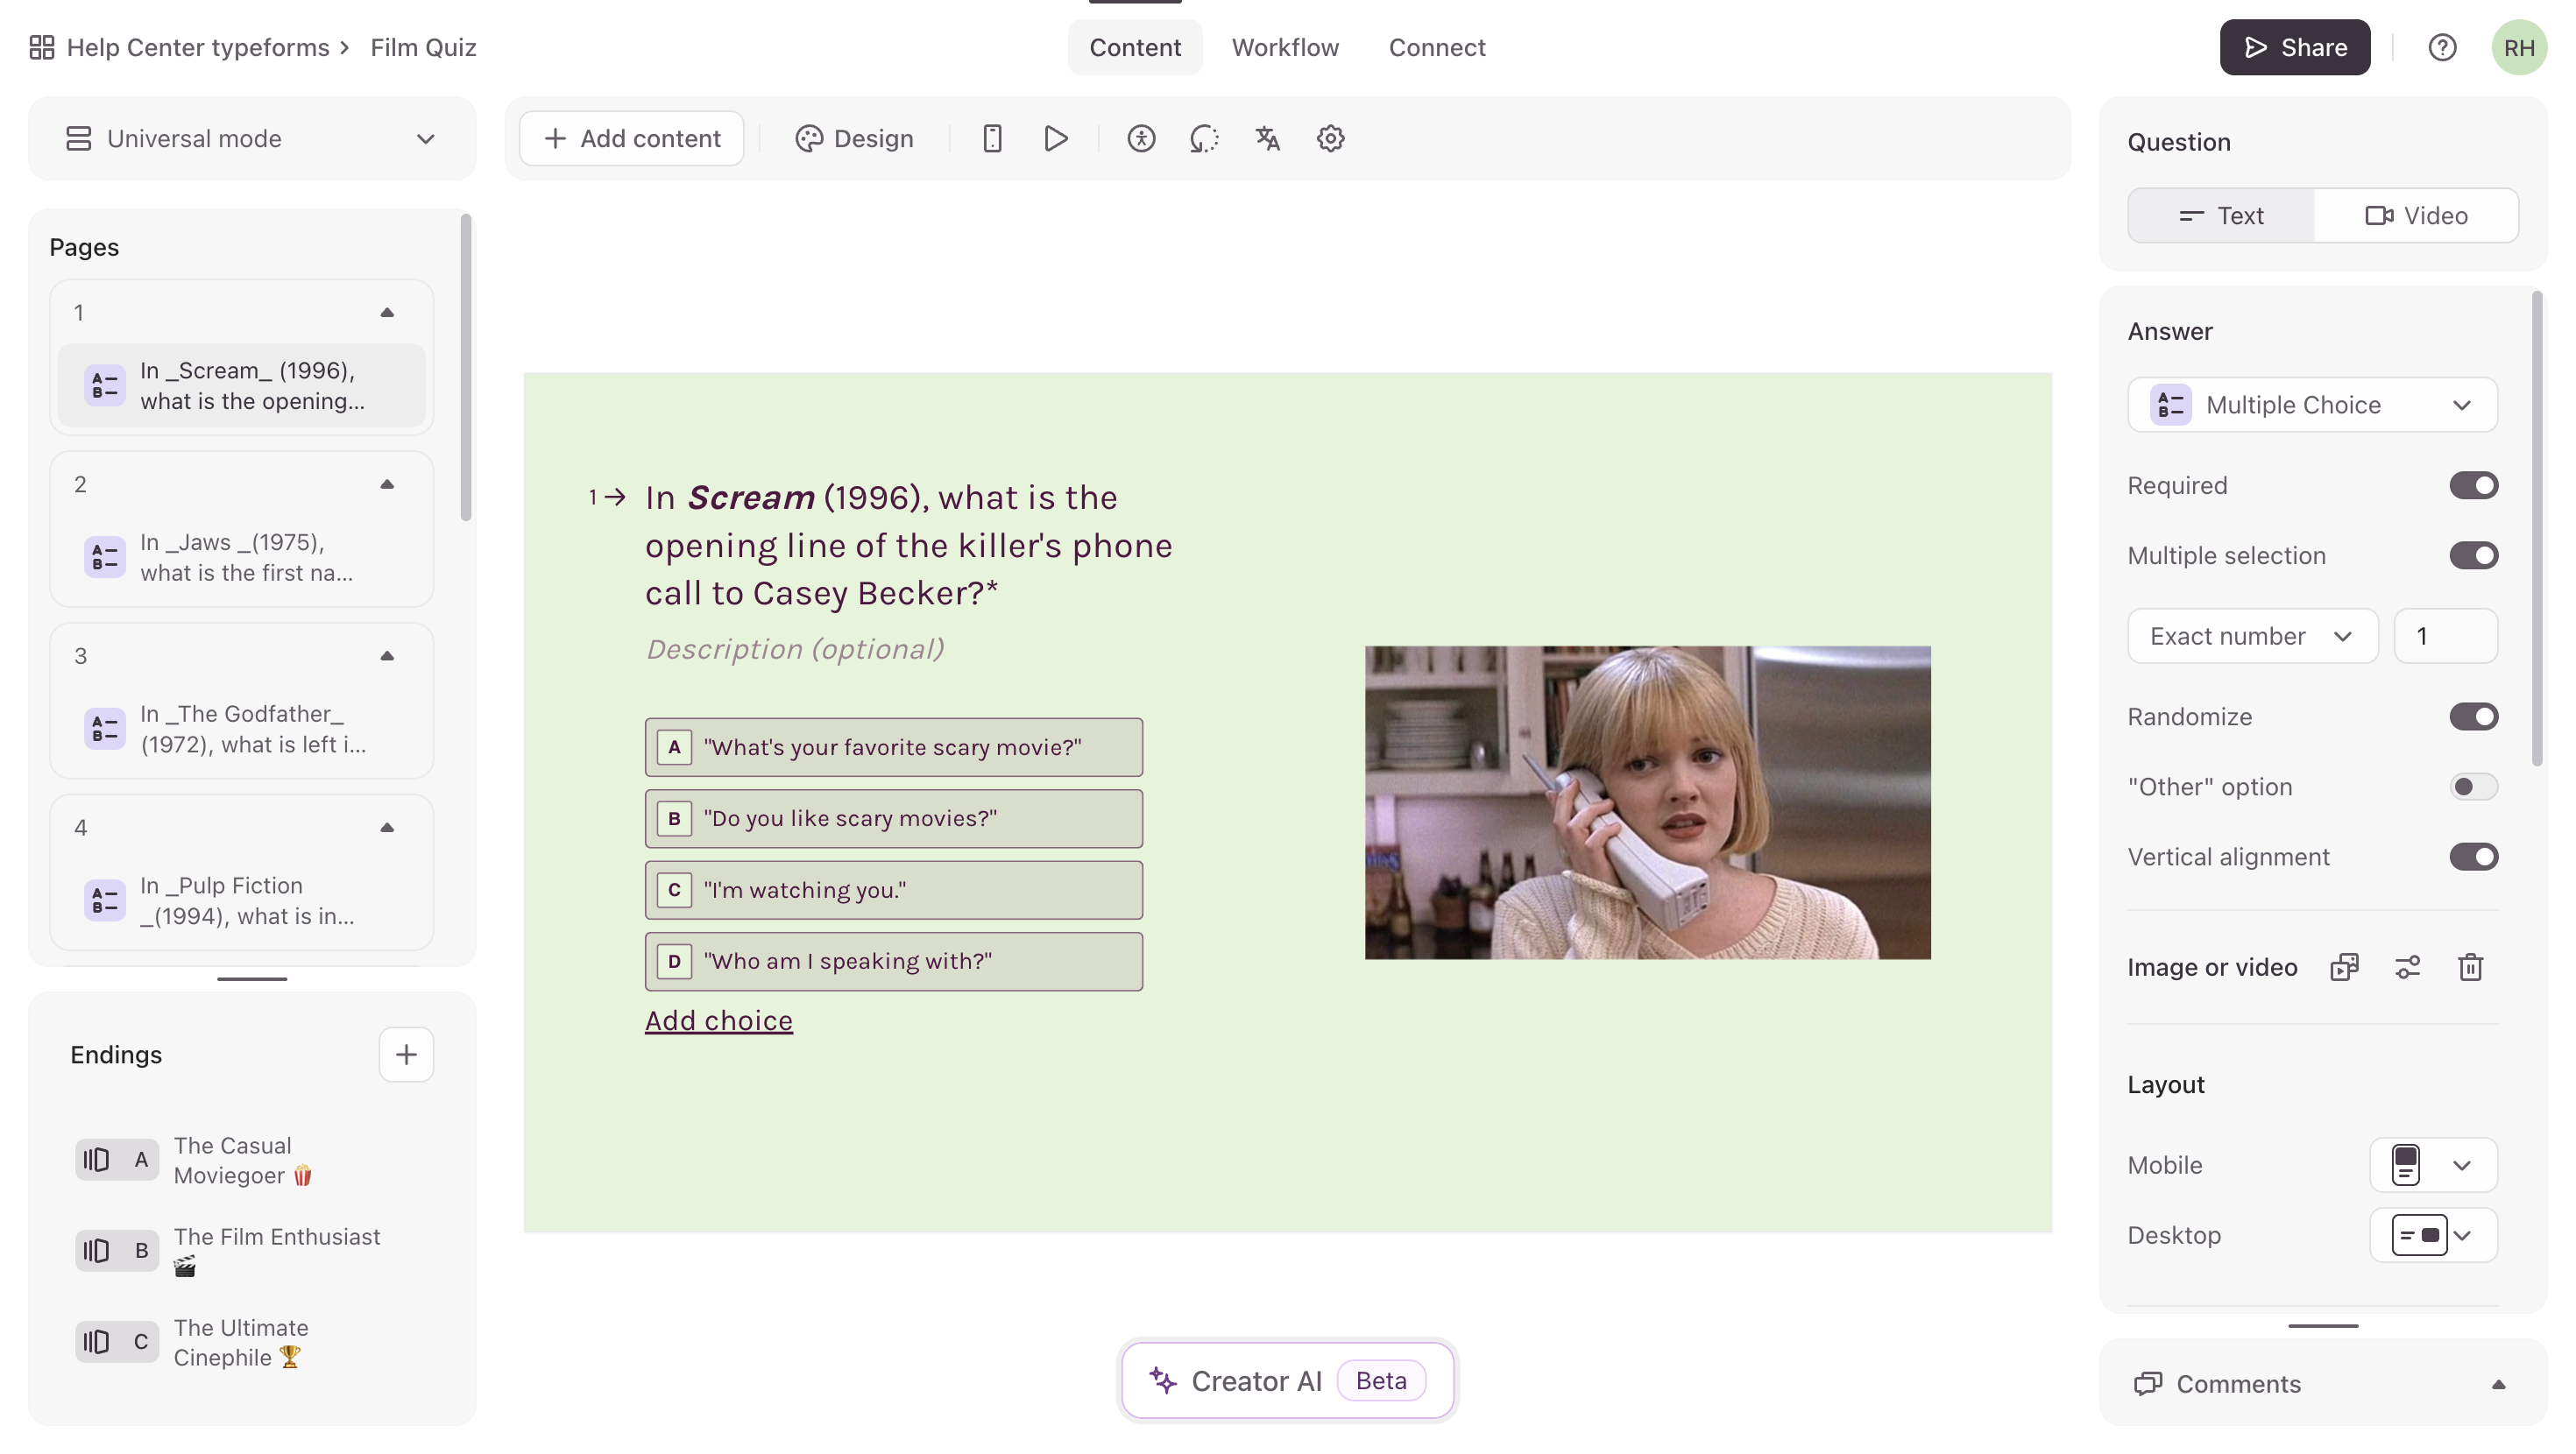Click the translate languages icon

click(x=1267, y=138)
